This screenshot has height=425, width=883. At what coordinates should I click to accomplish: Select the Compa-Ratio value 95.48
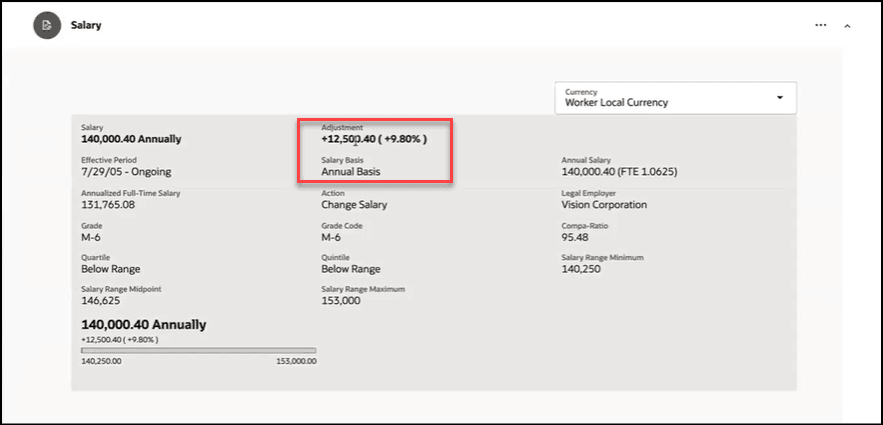tap(574, 237)
